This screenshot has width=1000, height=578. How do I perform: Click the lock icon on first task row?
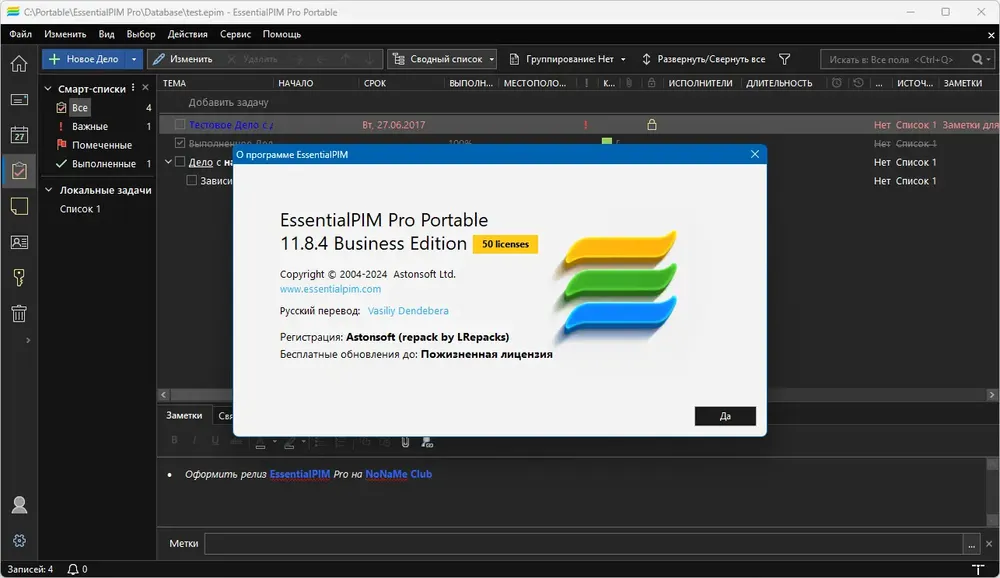652,125
